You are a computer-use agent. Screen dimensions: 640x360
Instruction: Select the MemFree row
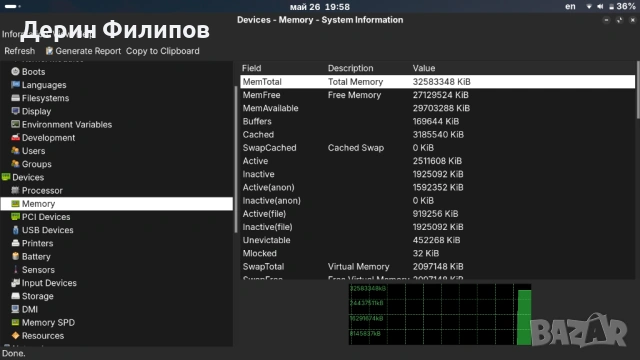[438, 95]
